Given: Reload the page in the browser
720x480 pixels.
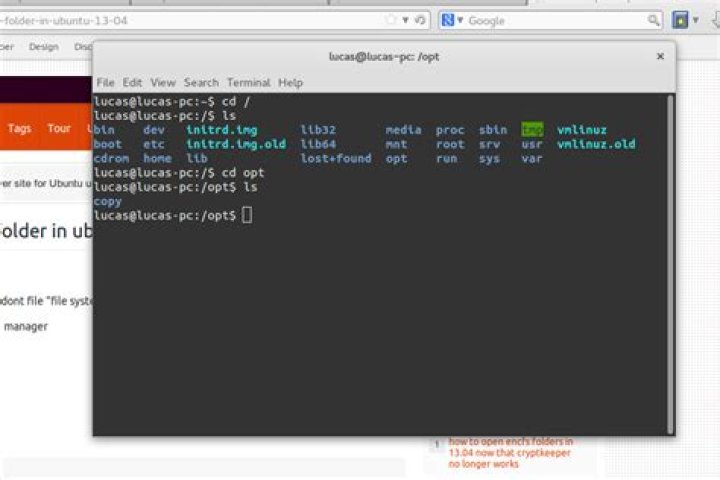Looking at the screenshot, I should pyautogui.click(x=420, y=20).
